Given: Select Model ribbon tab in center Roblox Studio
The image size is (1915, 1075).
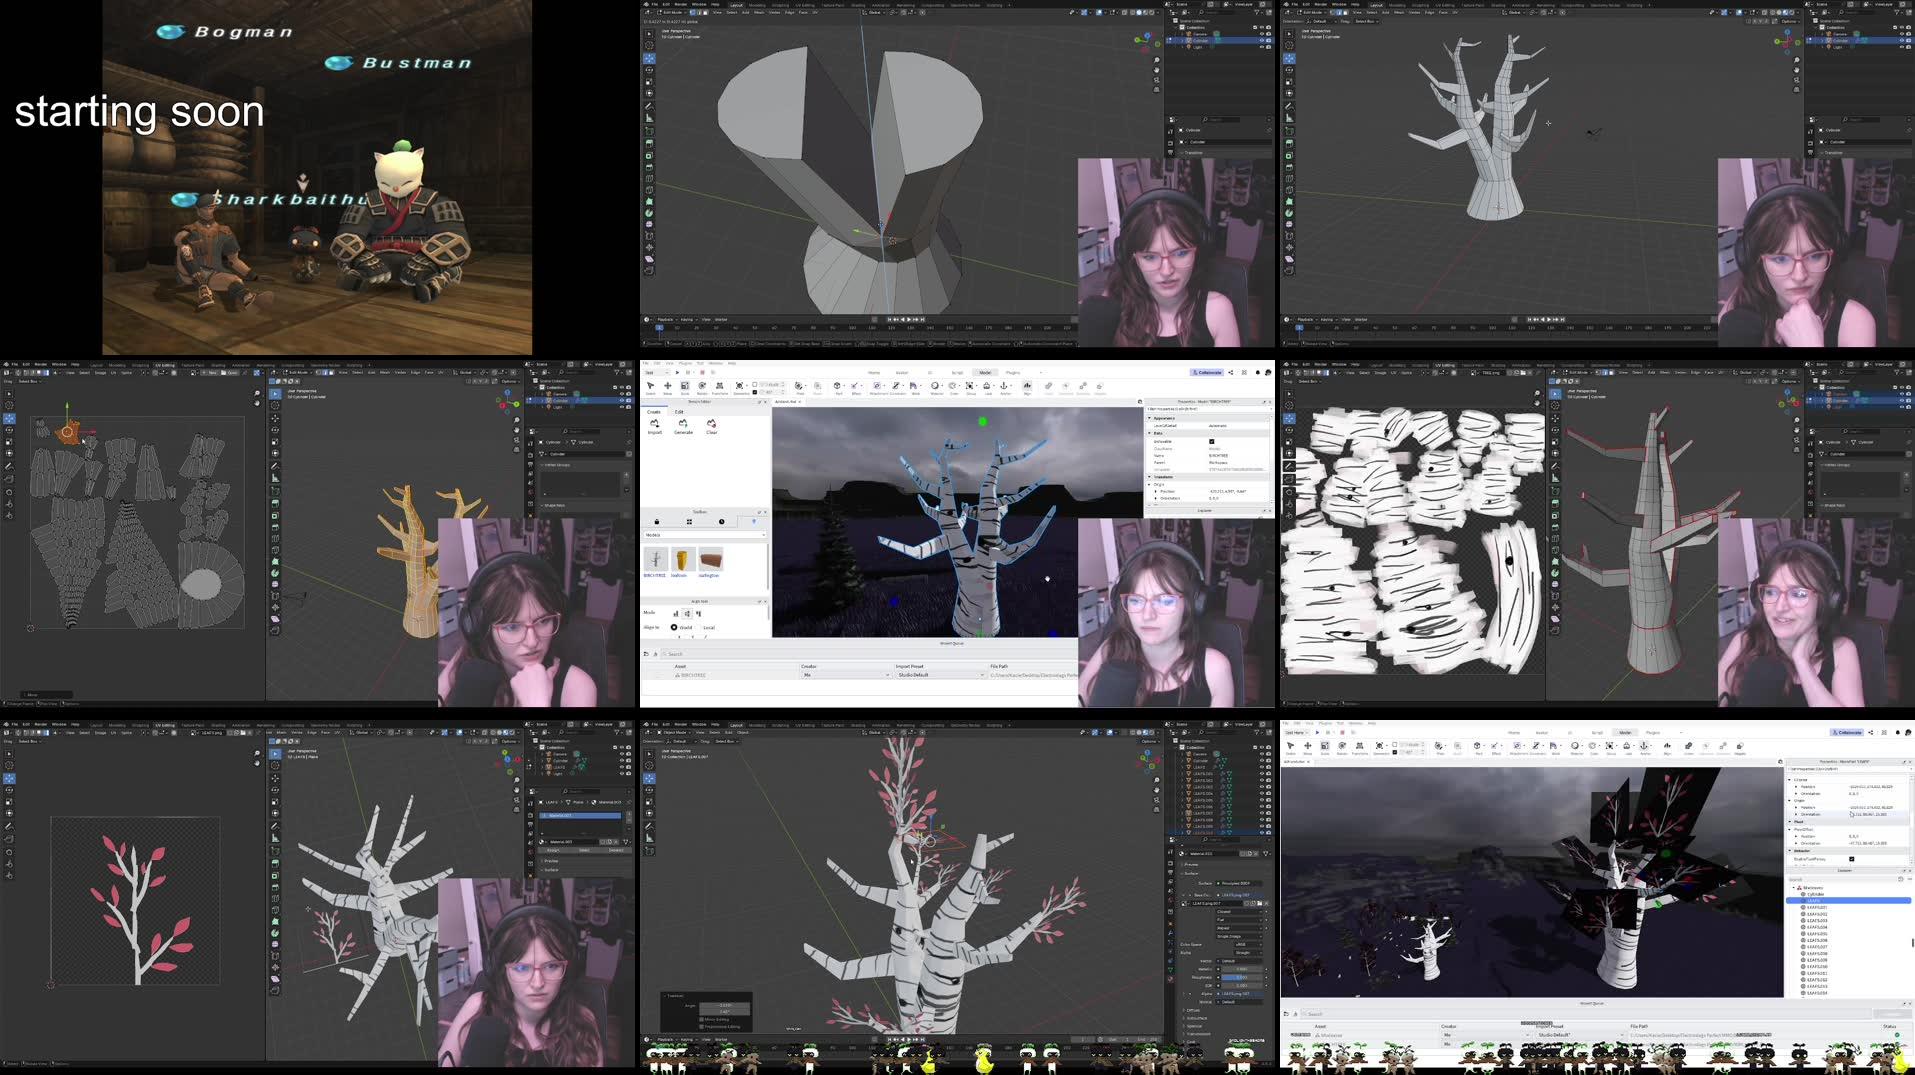Looking at the screenshot, I should pyautogui.click(x=984, y=372).
